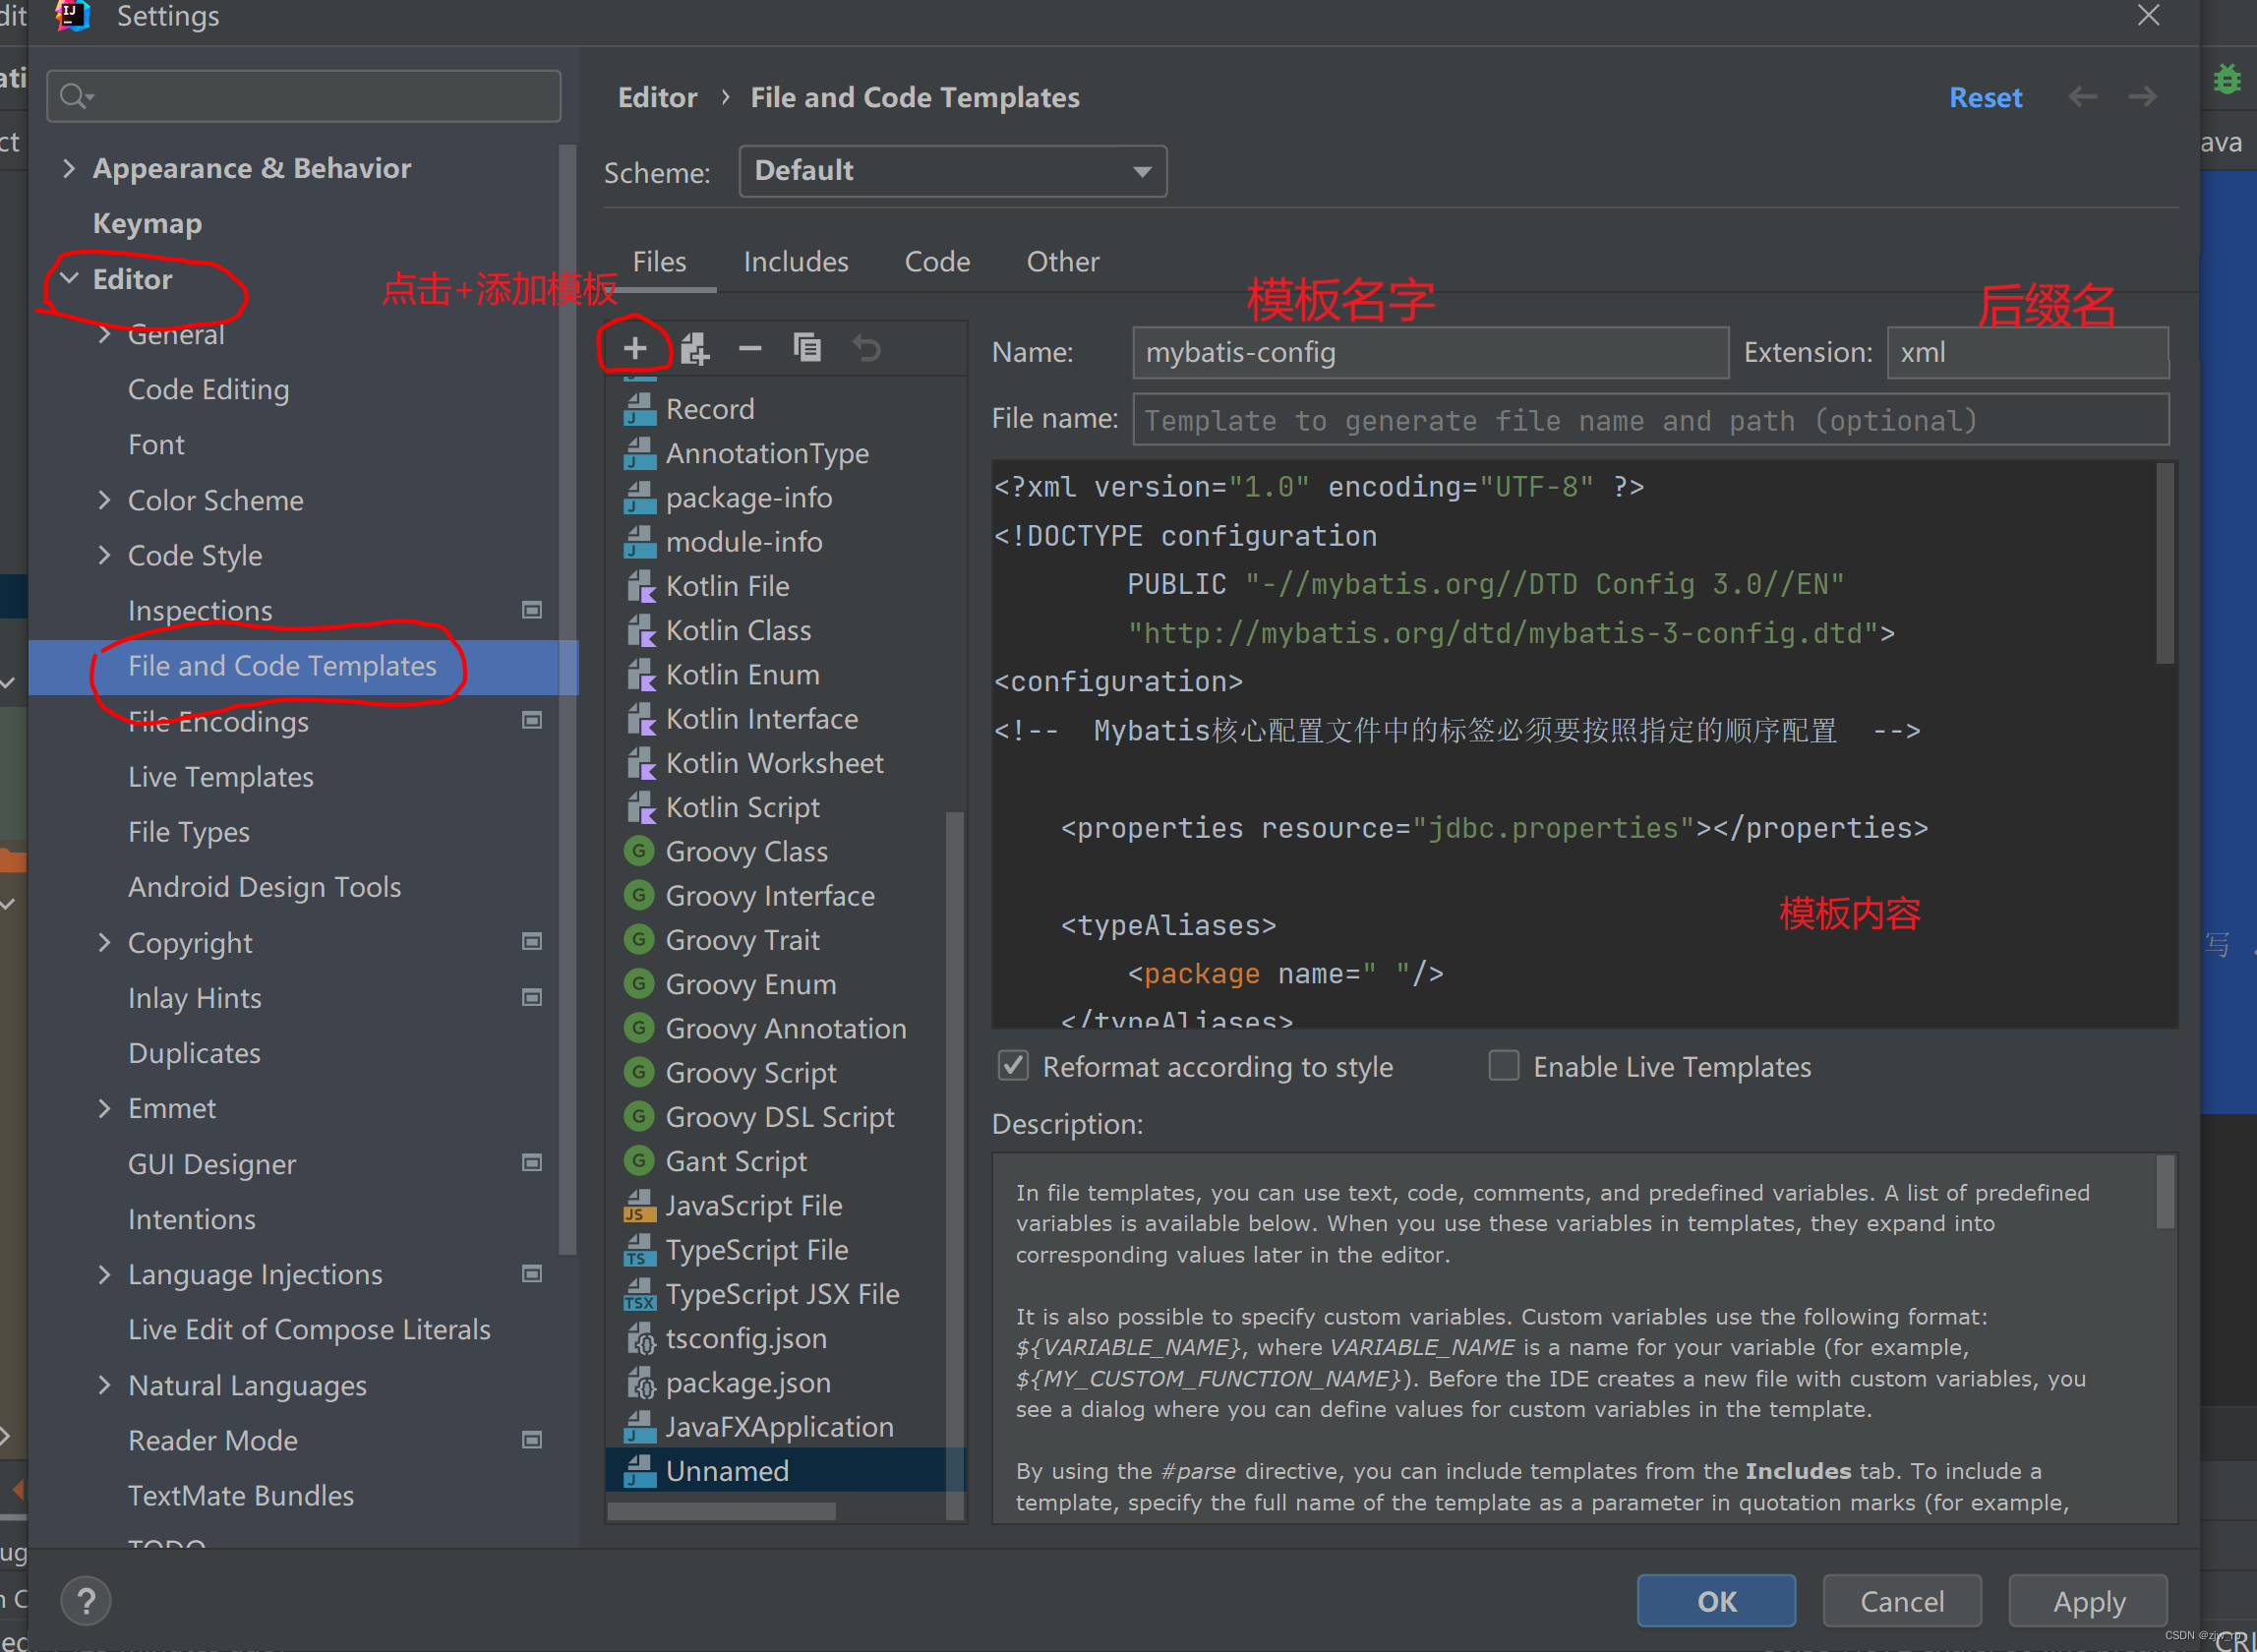This screenshot has height=1652, width=2257.
Task: Click the revert template arrow icon
Action: coord(866,348)
